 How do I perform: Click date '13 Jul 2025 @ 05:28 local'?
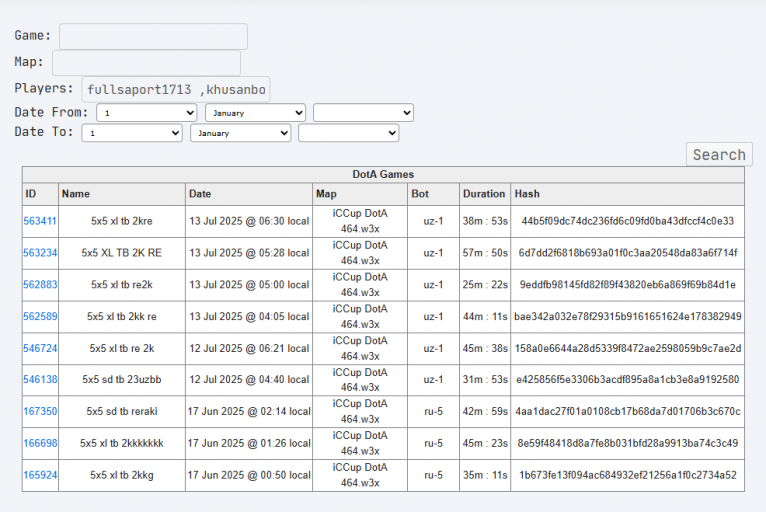click(x=249, y=253)
